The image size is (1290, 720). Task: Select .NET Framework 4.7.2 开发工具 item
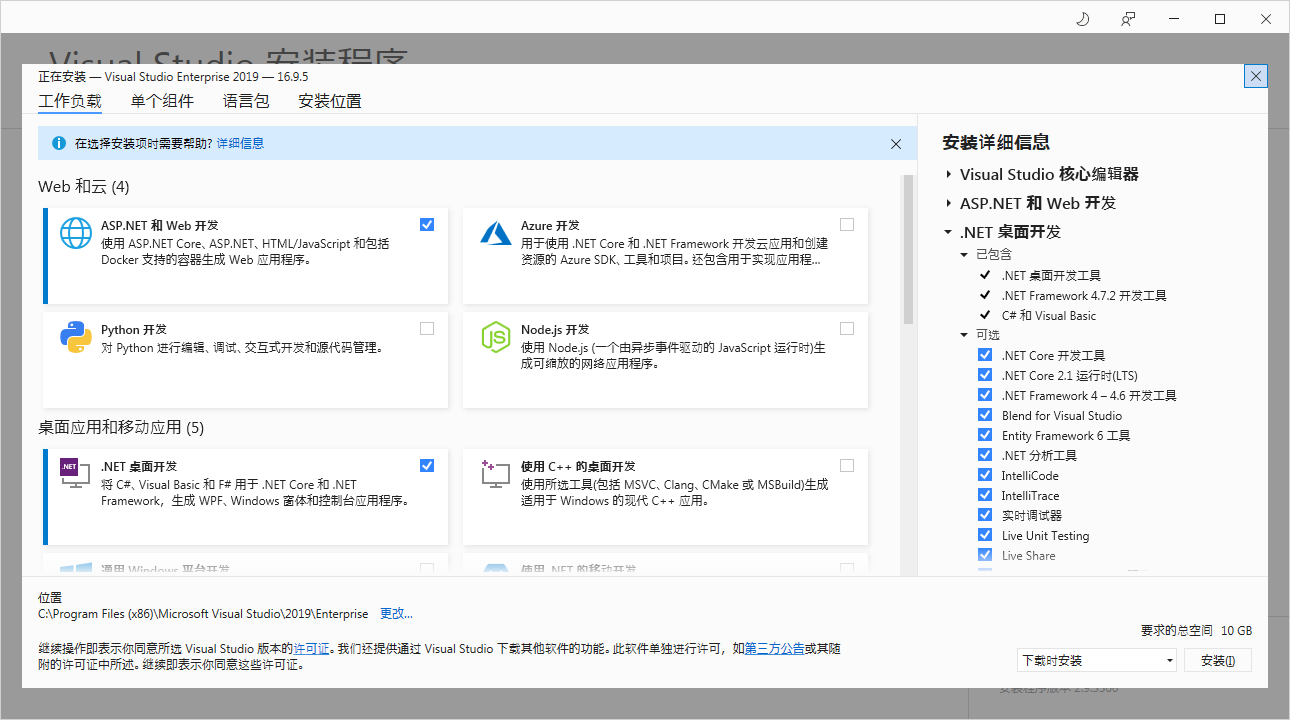[x=1084, y=295]
